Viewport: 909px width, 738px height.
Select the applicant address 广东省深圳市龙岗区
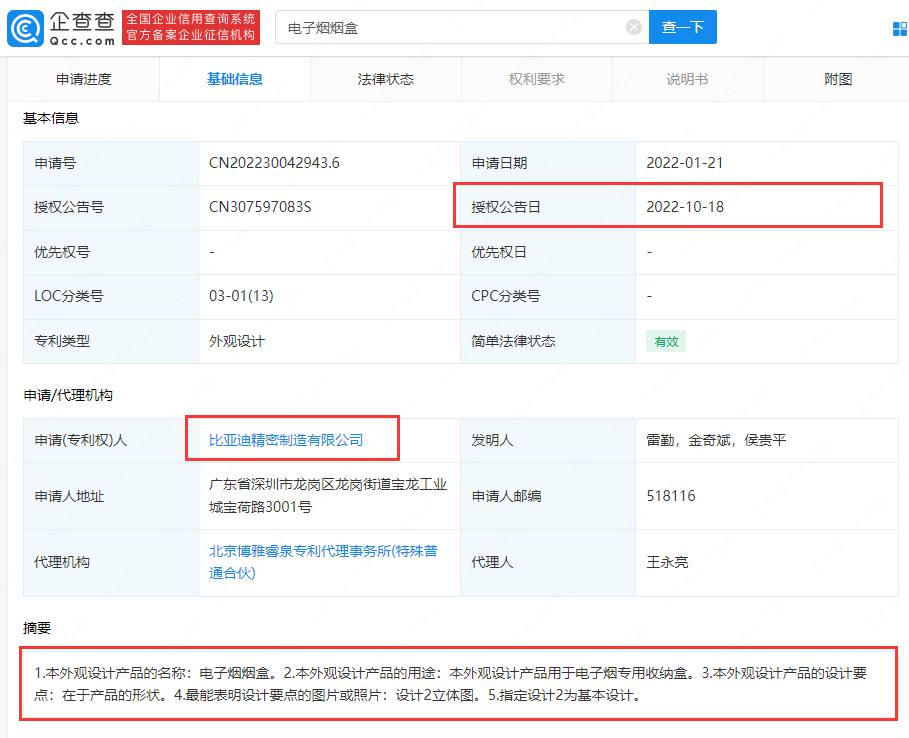(328, 496)
